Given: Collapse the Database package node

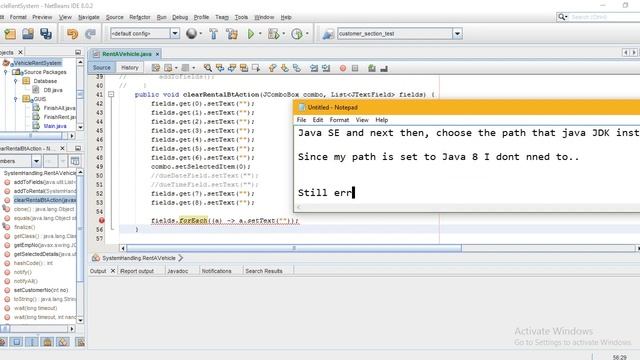Looking at the screenshot, I should tap(16, 81).
